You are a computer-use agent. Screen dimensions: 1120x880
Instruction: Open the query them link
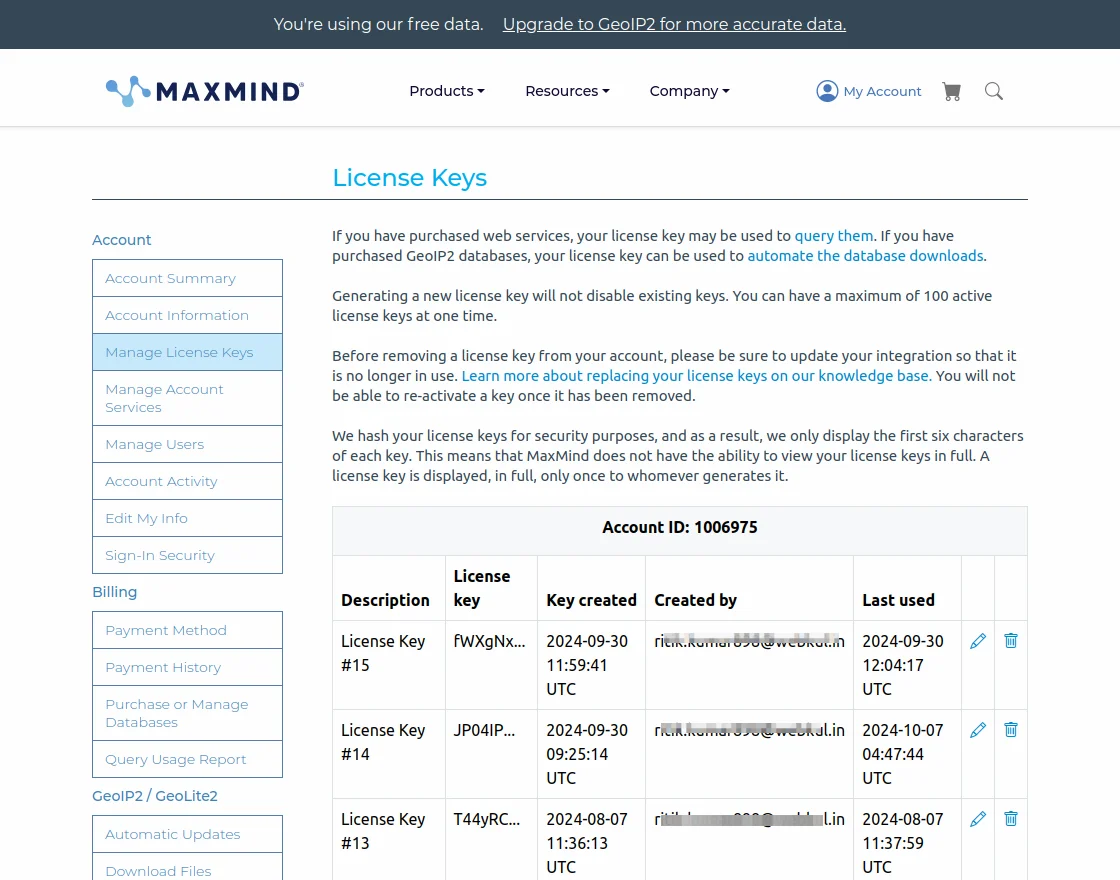coord(833,235)
